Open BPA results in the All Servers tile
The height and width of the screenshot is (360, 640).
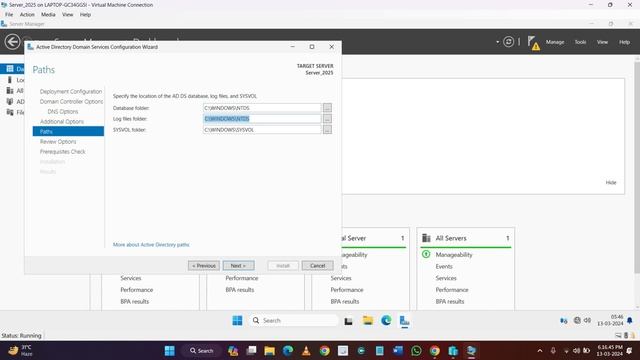point(449,301)
